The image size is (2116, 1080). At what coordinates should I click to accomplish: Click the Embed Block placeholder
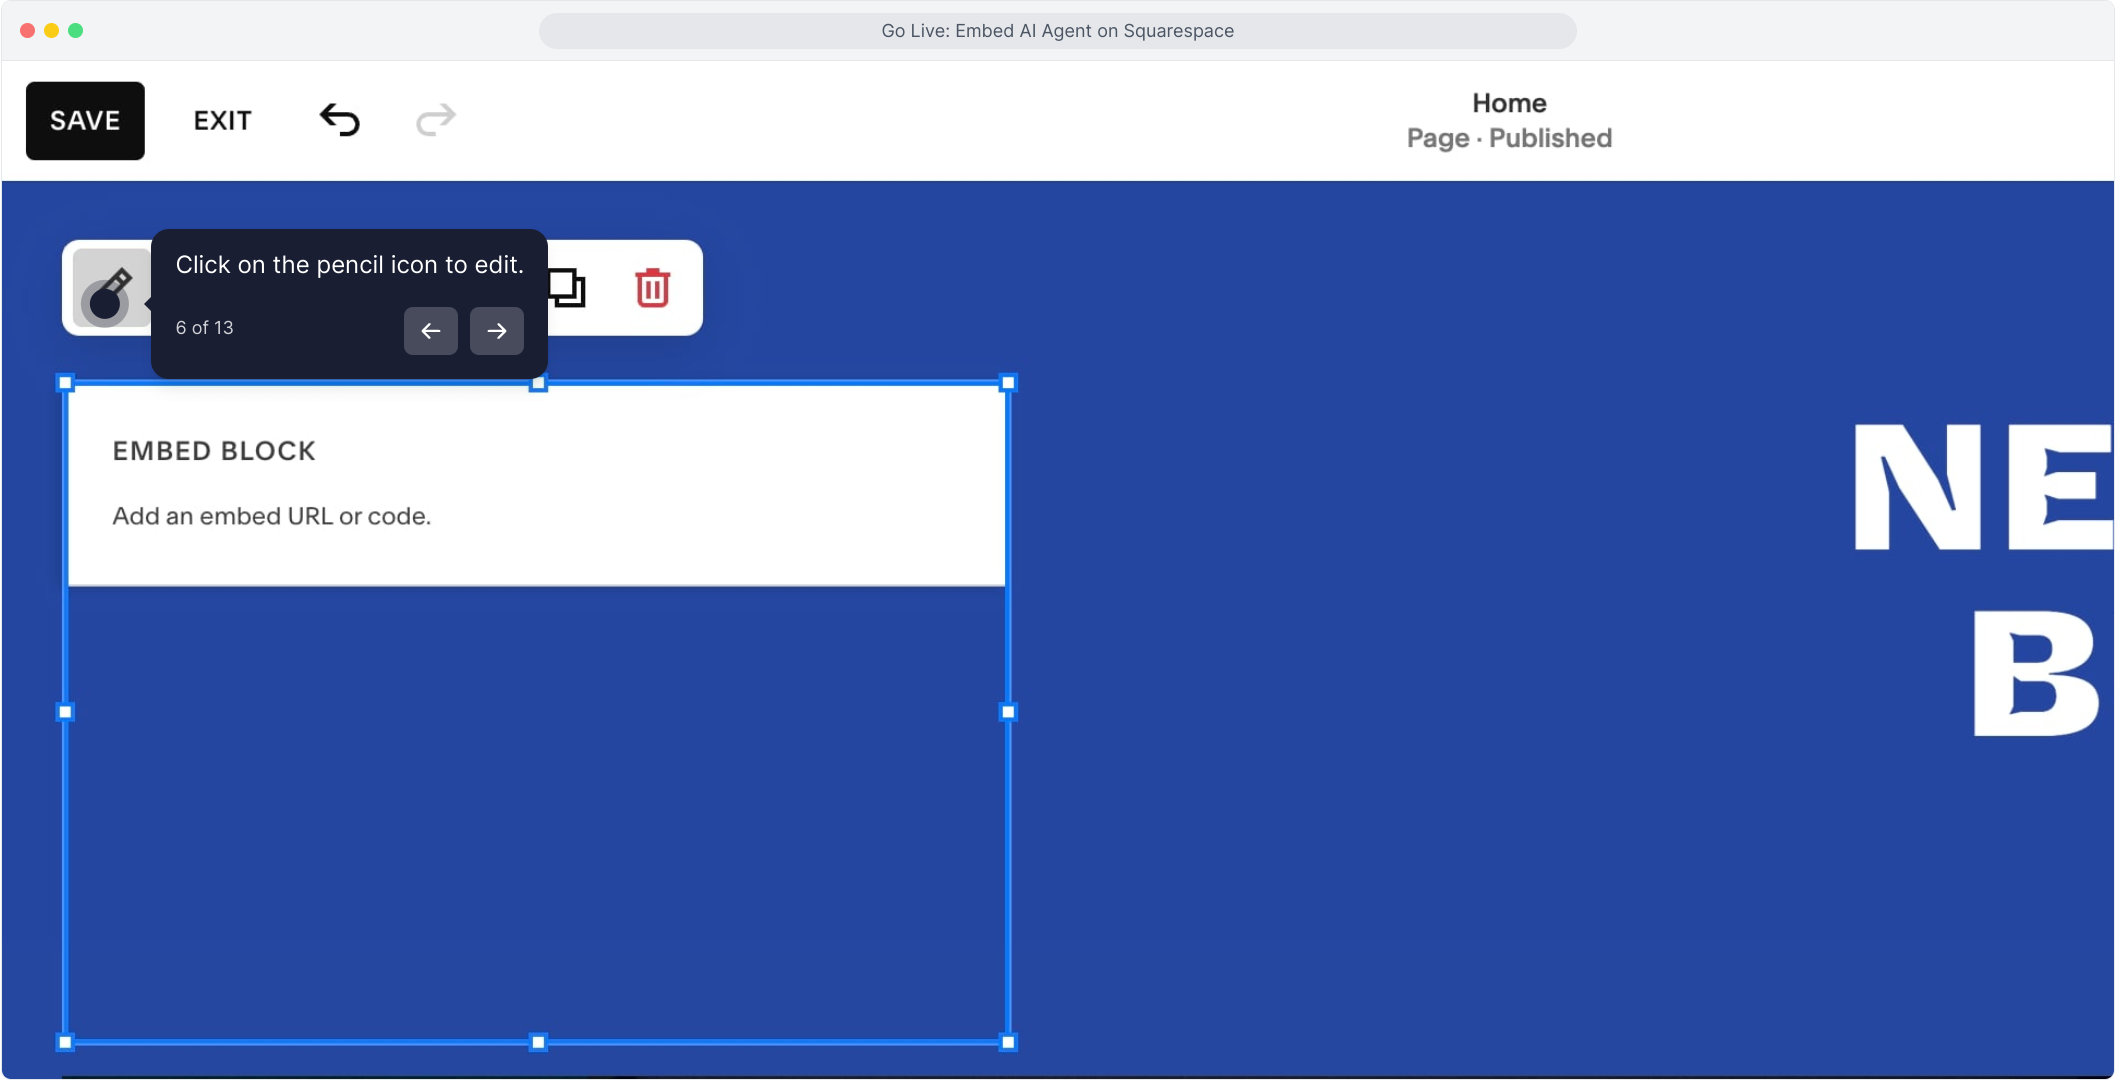click(536, 485)
